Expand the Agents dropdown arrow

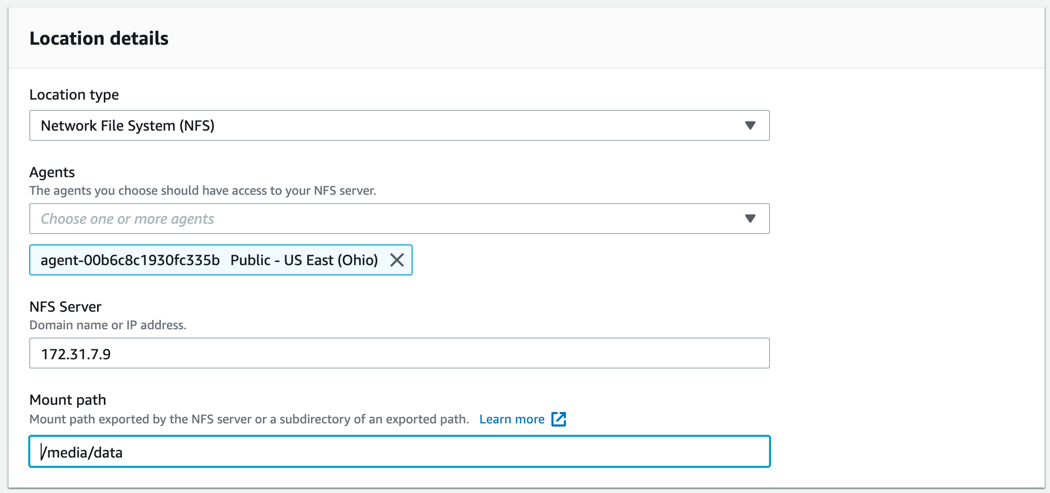tap(750, 218)
